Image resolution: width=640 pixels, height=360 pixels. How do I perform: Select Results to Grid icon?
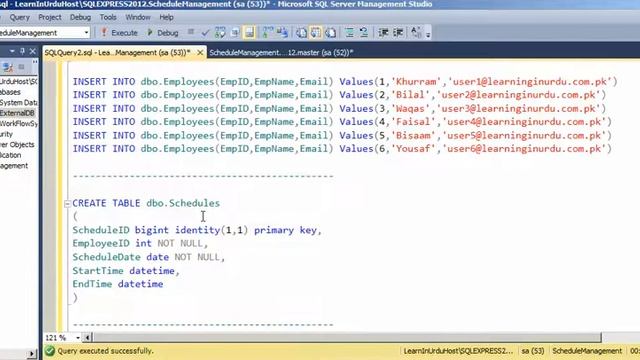point(316,33)
